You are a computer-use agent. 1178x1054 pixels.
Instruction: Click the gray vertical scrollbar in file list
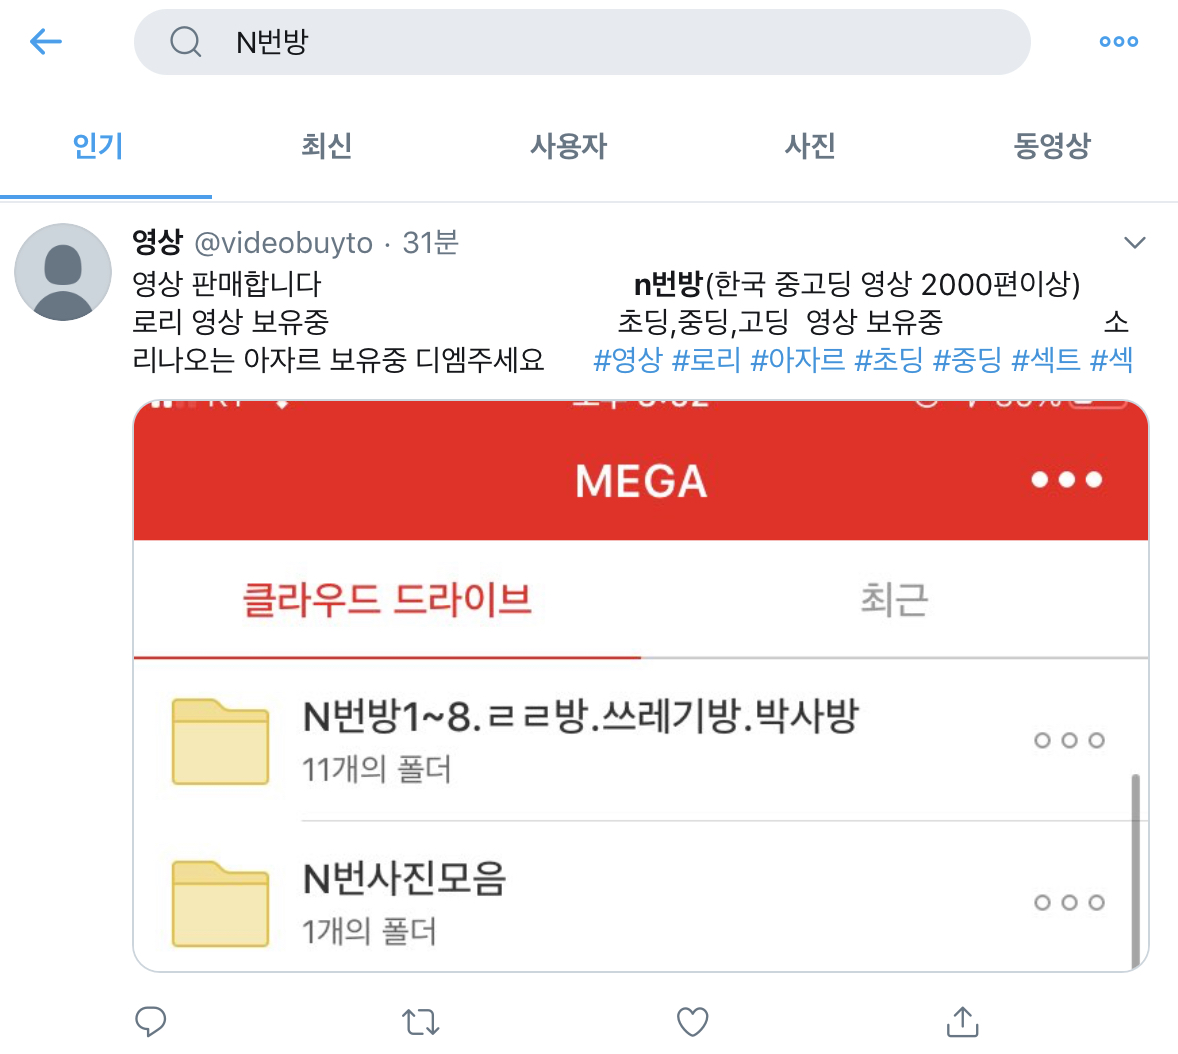coord(1135,871)
